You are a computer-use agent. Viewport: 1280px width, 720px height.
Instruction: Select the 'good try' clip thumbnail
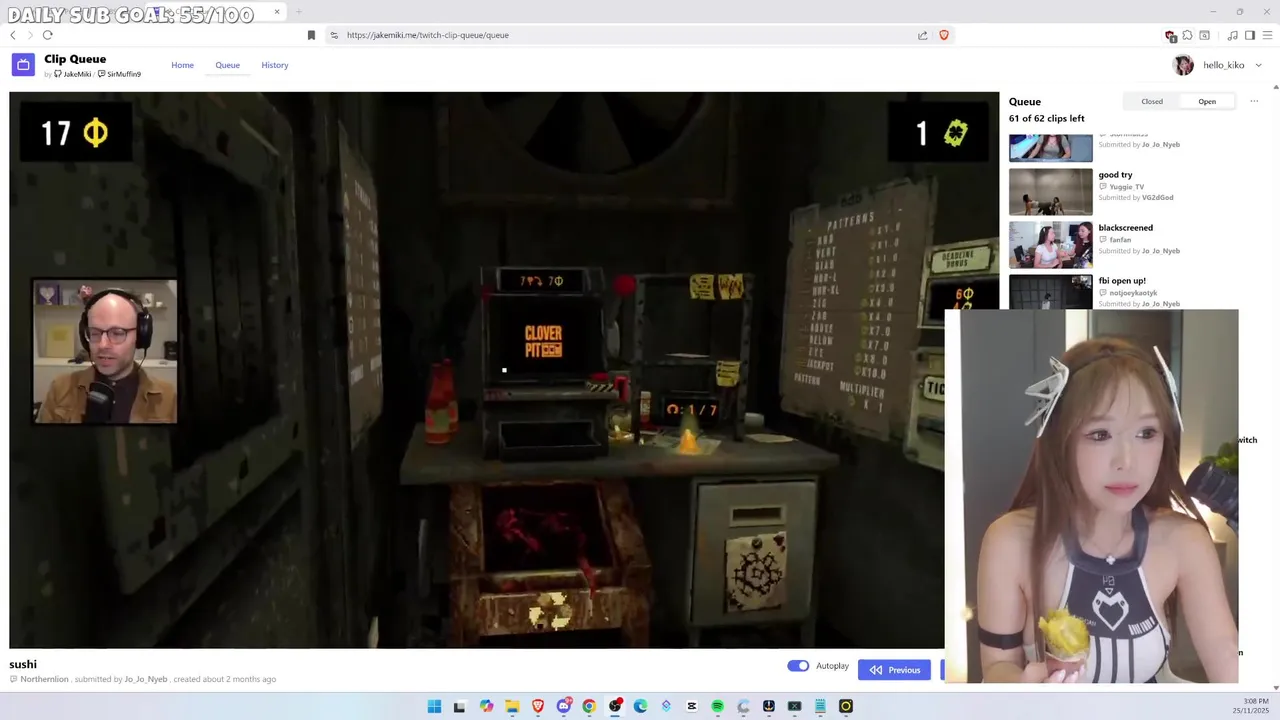tap(1051, 191)
